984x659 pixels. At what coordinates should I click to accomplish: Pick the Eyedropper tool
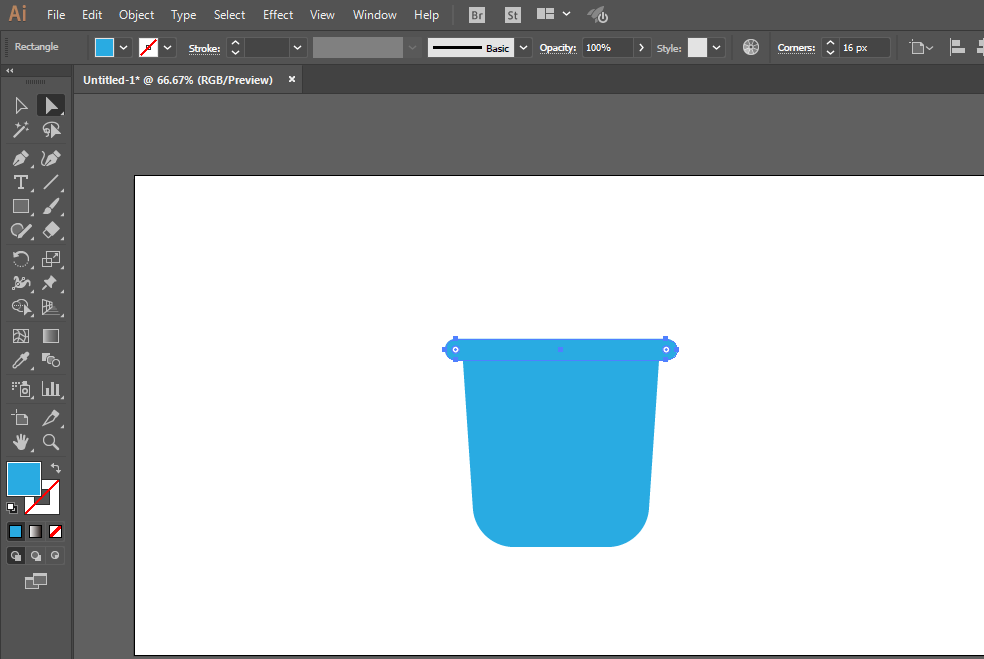[20, 360]
